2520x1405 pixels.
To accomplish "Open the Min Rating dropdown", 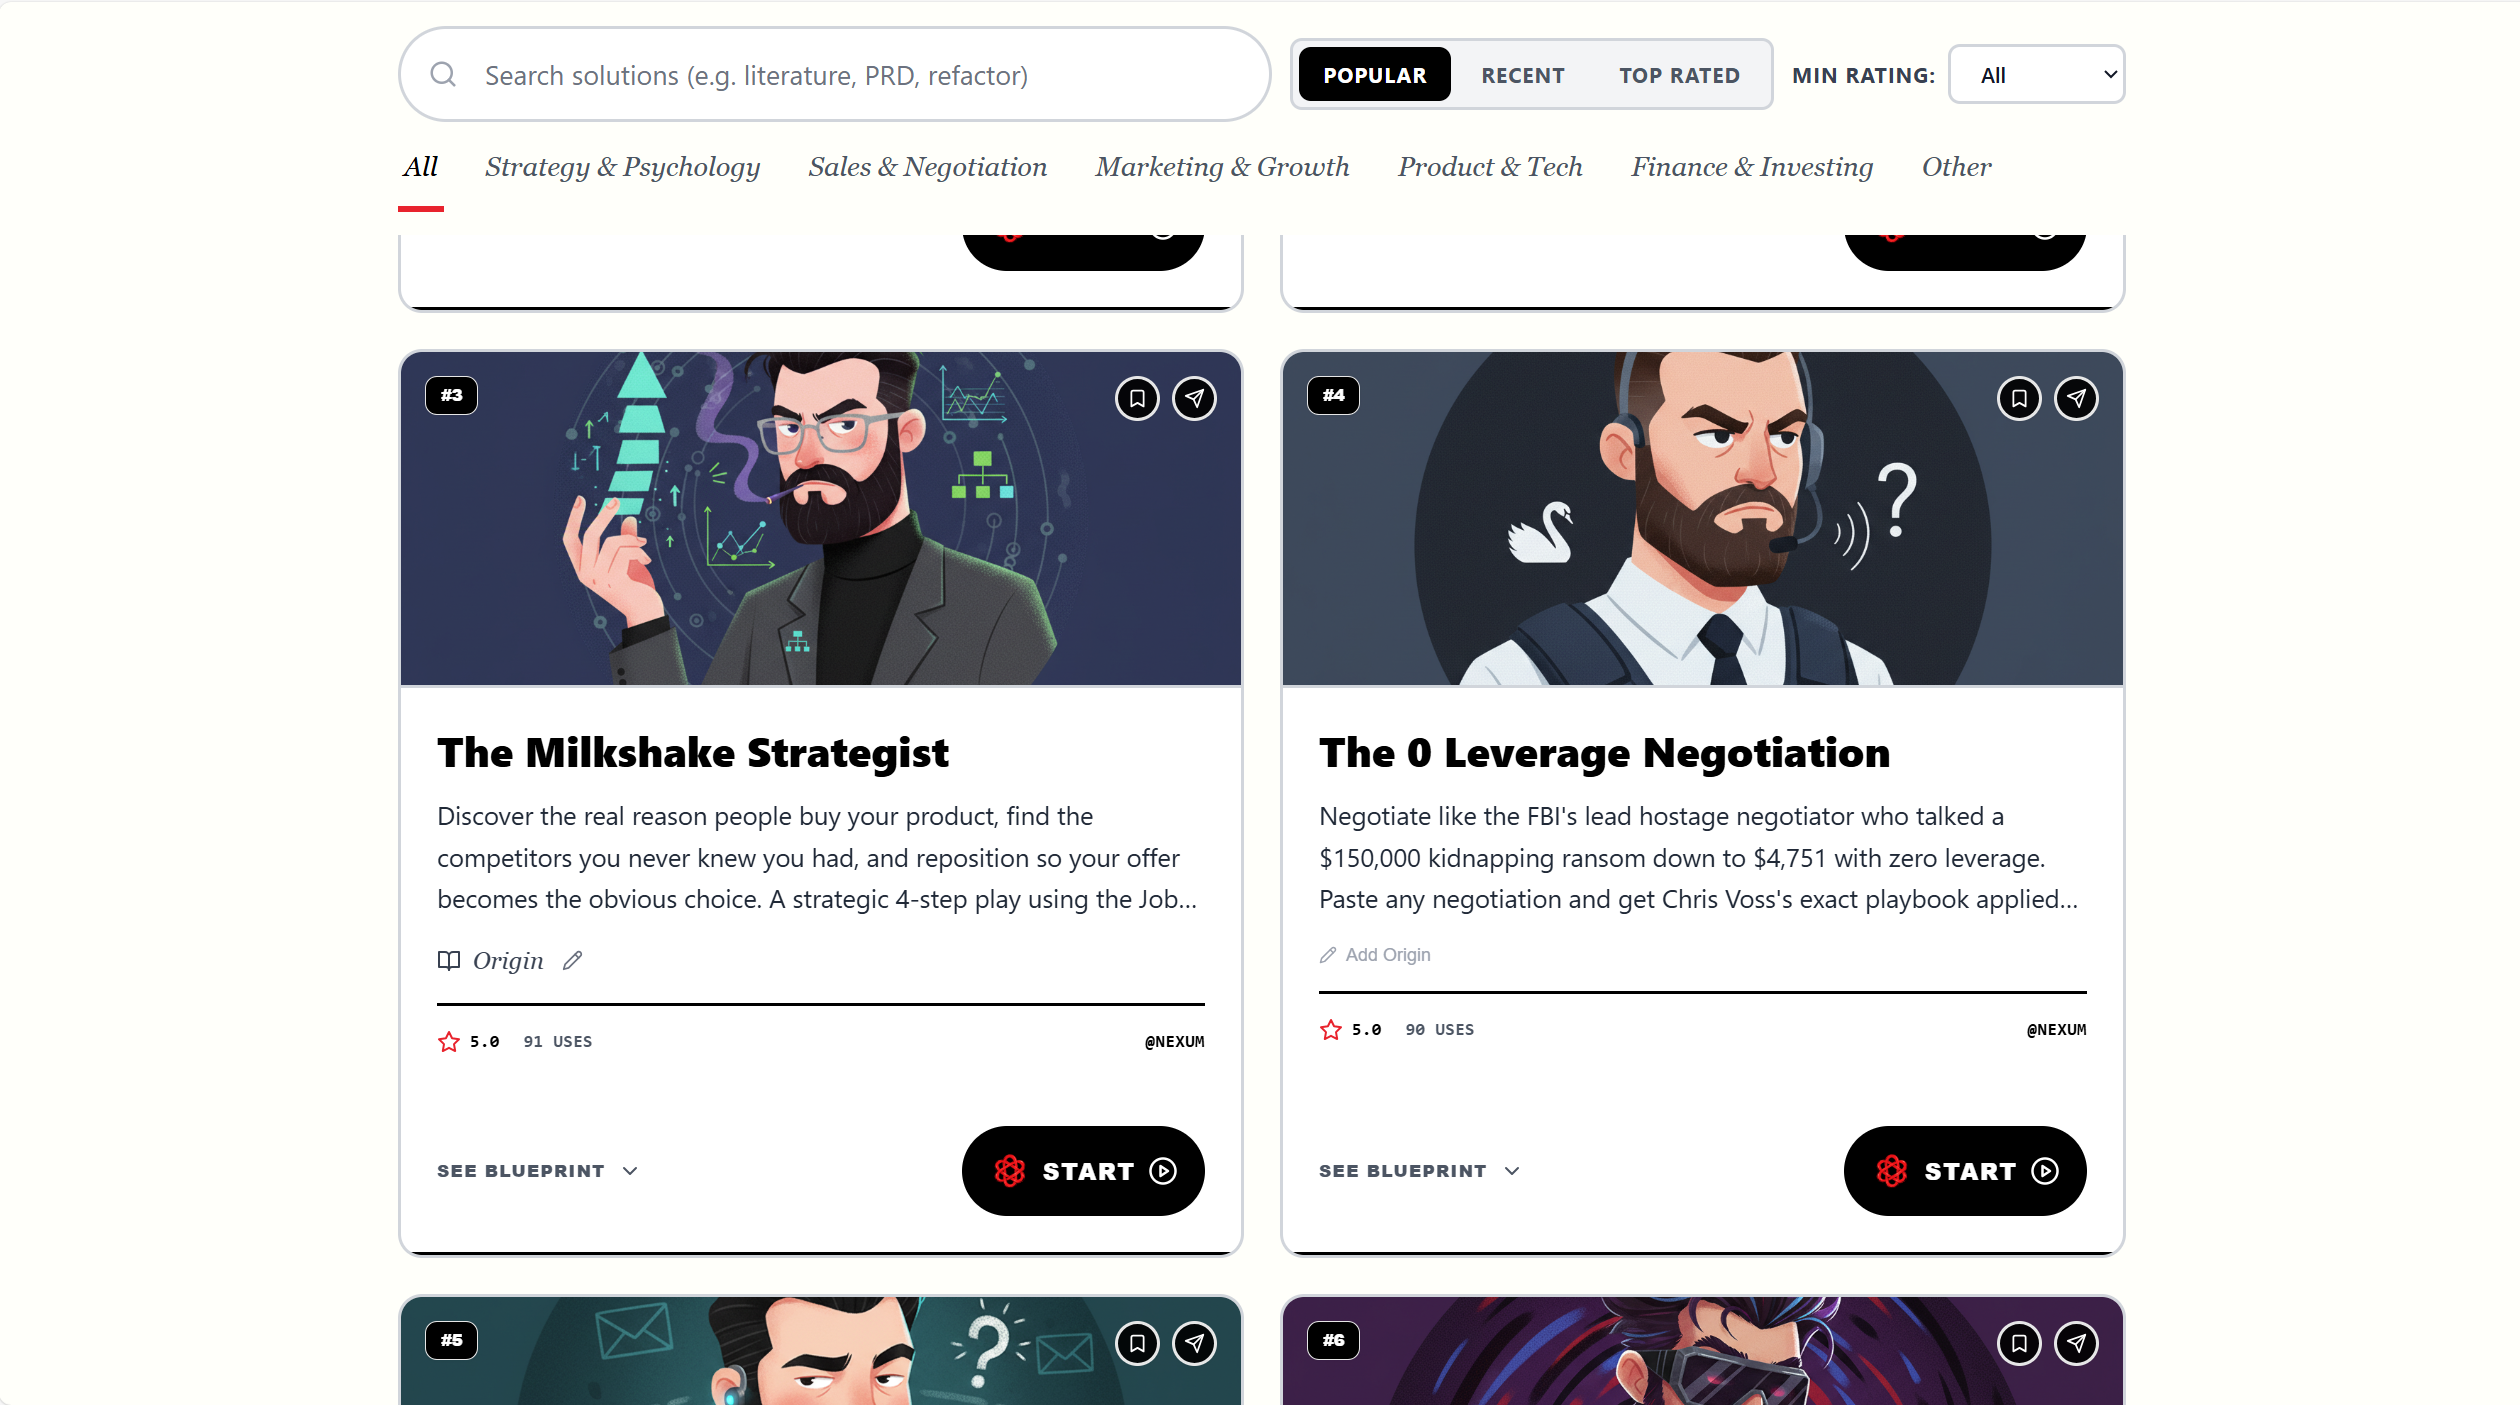I will point(2036,75).
